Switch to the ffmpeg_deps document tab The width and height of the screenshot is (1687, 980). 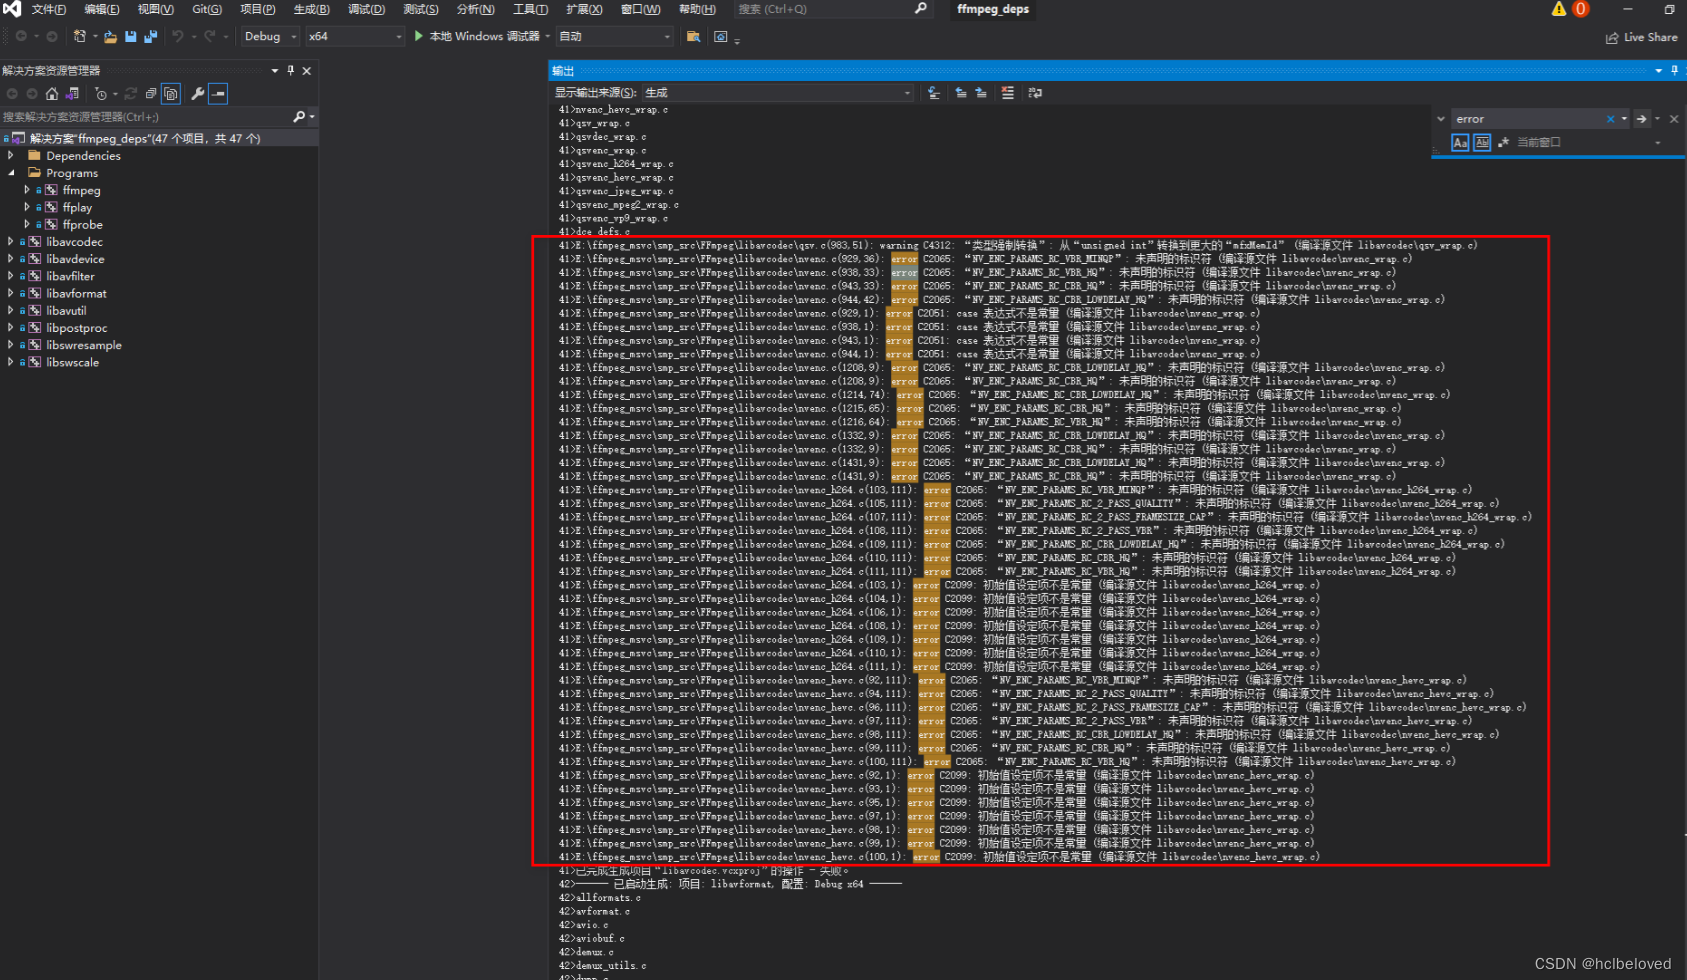(991, 9)
